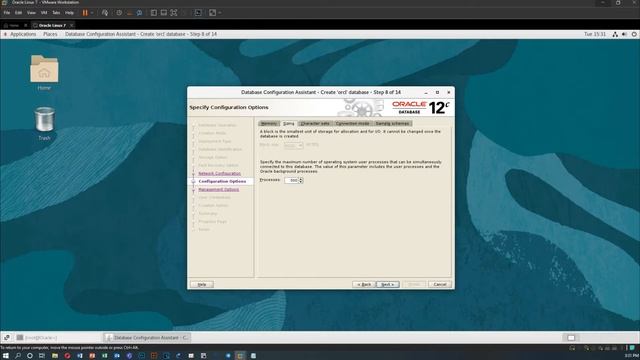Image resolution: width=640 pixels, height=360 pixels.
Task: Minimize the Database Configuration Assistant dialog
Action: click(426, 93)
